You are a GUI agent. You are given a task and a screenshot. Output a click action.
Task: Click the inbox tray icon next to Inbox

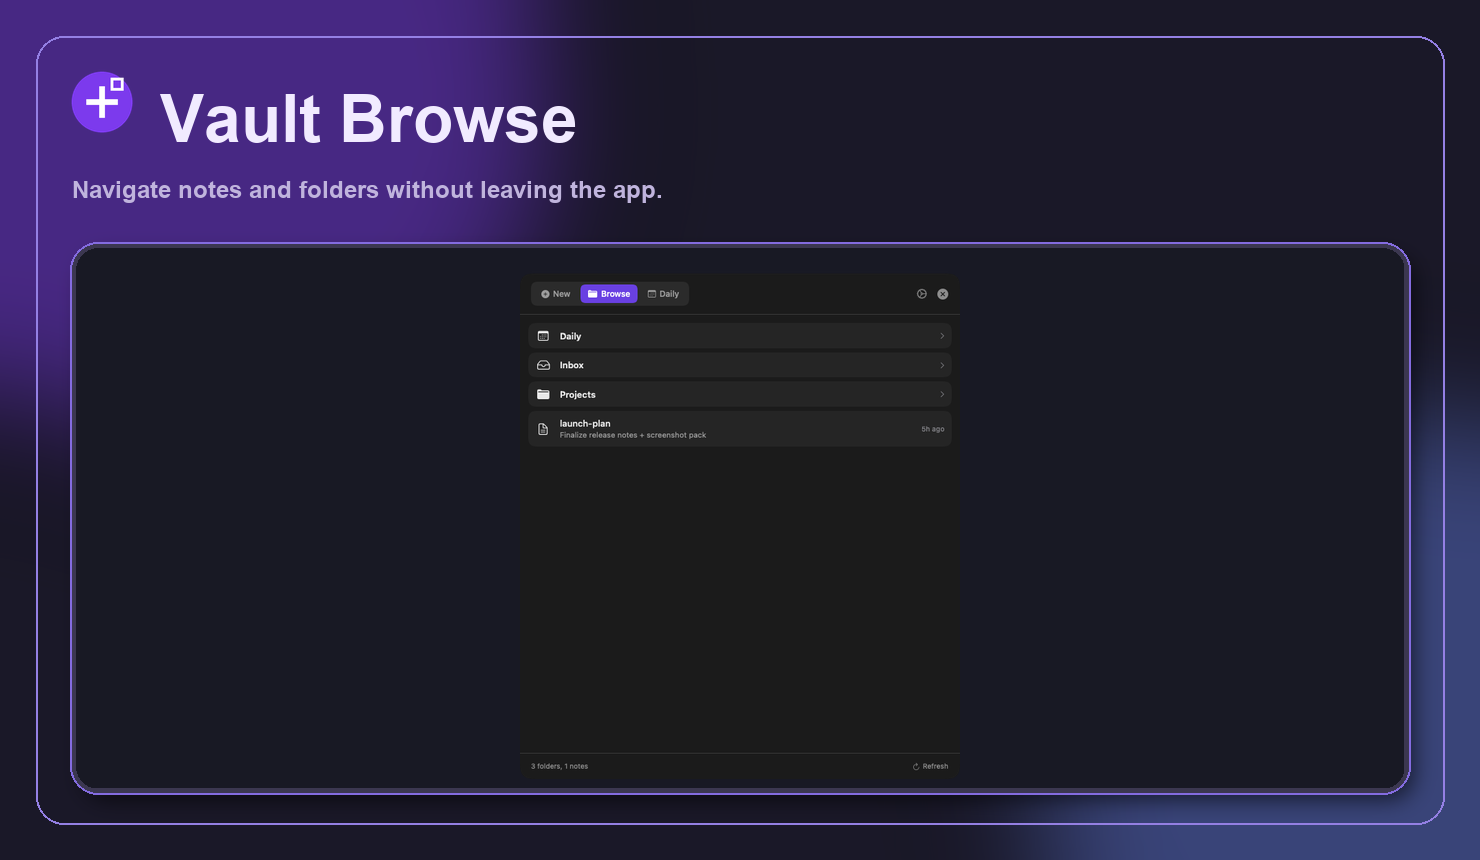coord(543,364)
